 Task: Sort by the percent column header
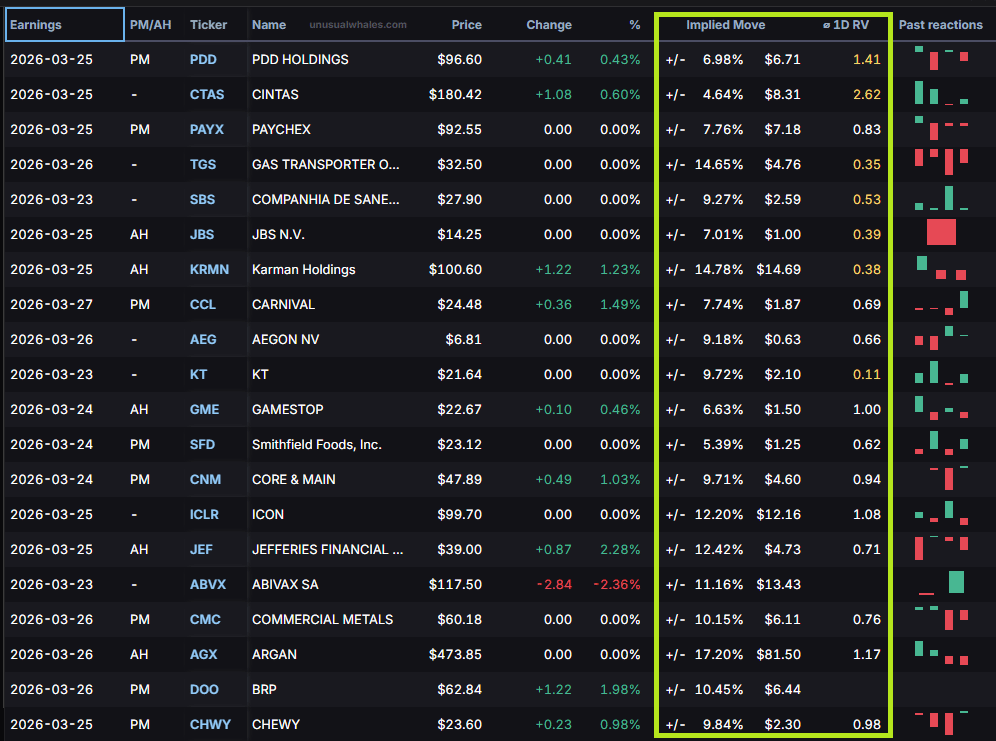pyautogui.click(x=635, y=25)
